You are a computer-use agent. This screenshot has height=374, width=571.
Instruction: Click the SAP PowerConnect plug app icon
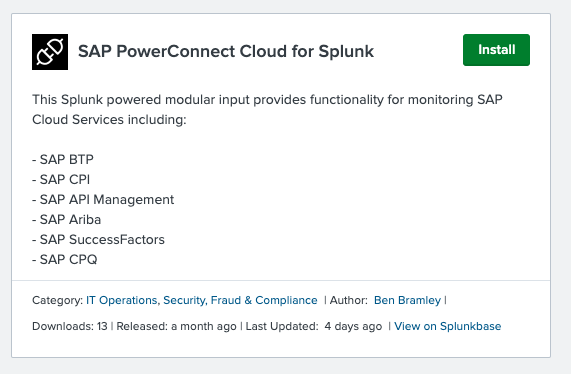coord(50,52)
